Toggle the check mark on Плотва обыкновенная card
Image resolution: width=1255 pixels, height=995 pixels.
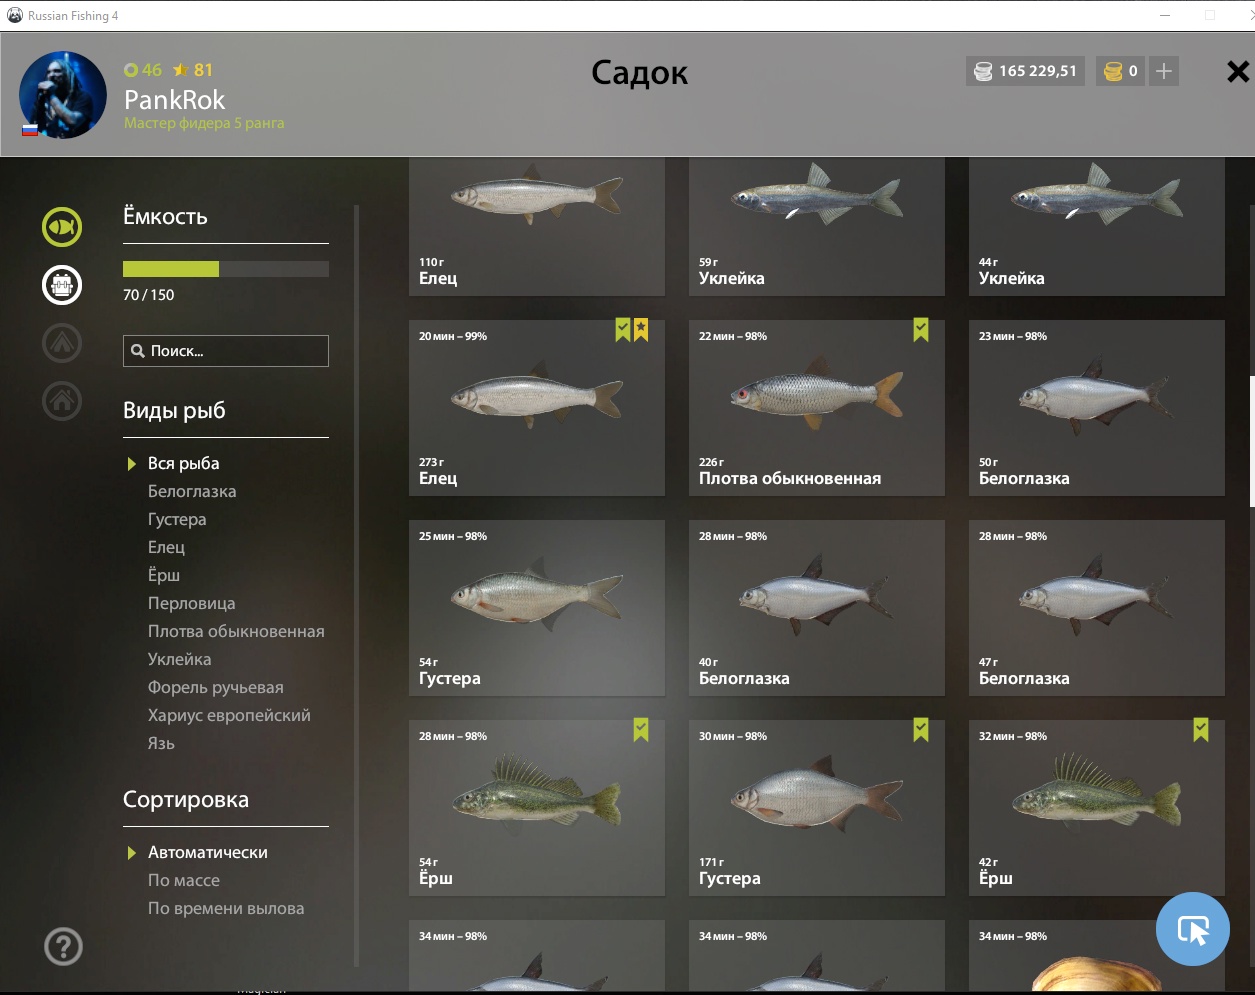tap(921, 330)
